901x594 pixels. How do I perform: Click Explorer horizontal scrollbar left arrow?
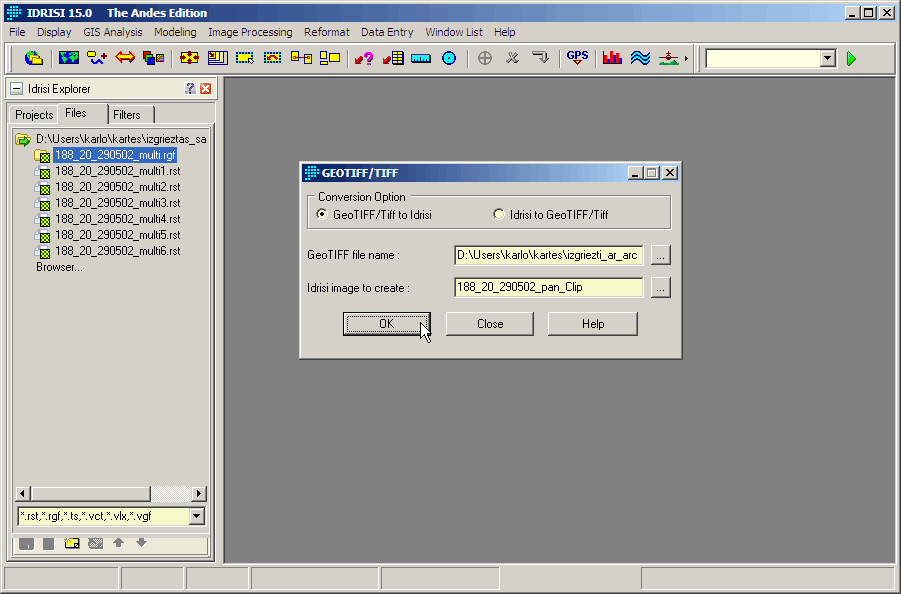(x=22, y=493)
